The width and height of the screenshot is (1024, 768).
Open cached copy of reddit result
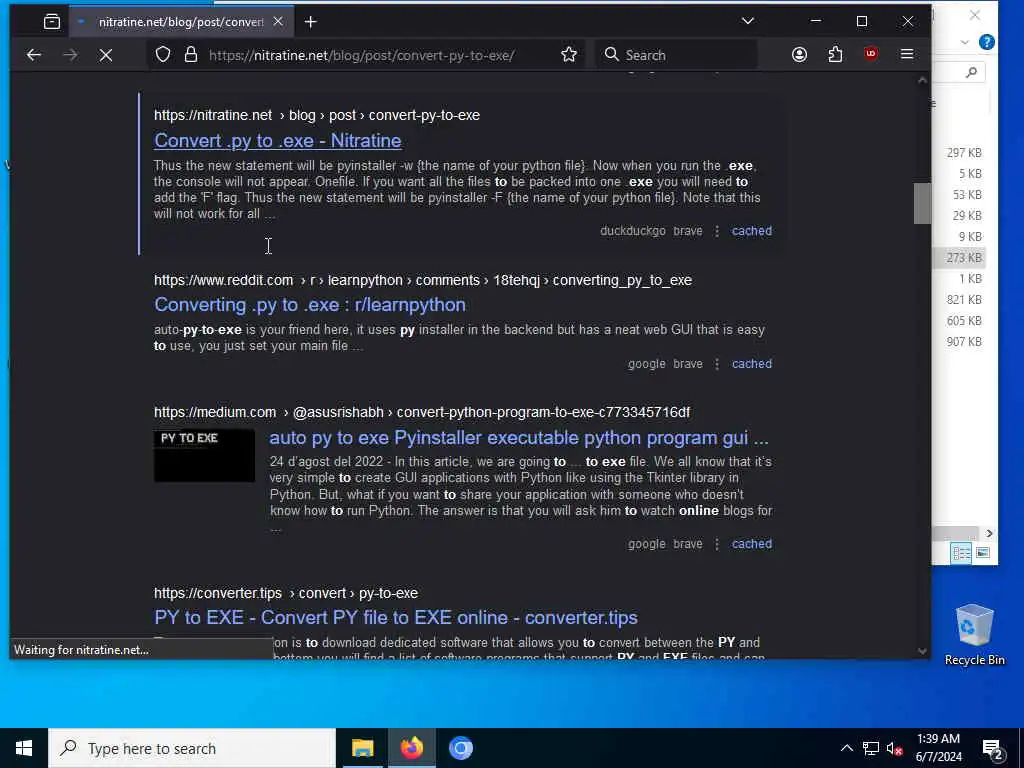(x=752, y=364)
